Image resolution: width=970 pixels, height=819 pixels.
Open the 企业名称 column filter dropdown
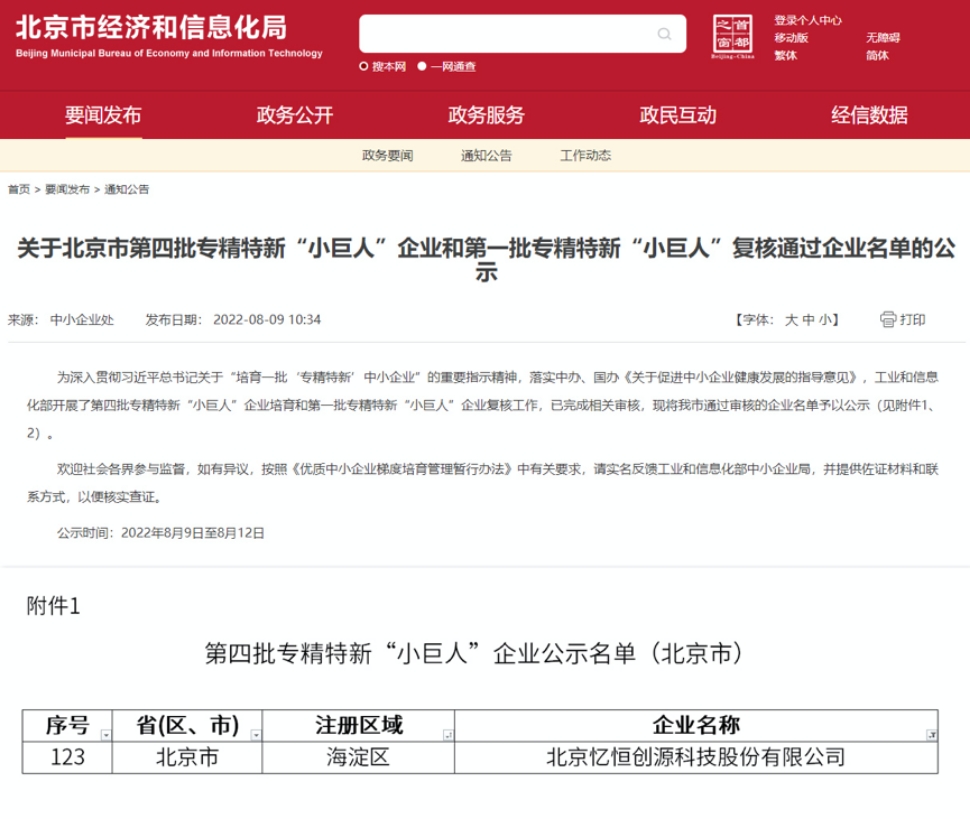(x=931, y=735)
